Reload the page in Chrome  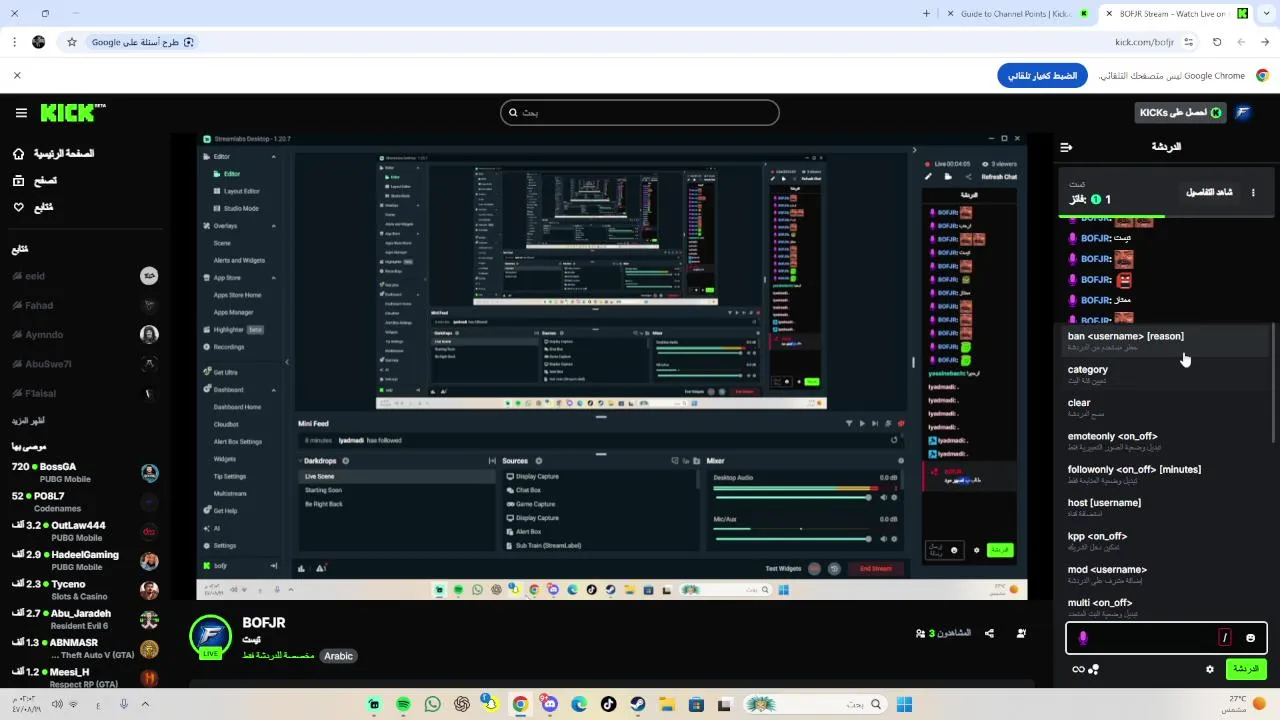click(x=1217, y=42)
